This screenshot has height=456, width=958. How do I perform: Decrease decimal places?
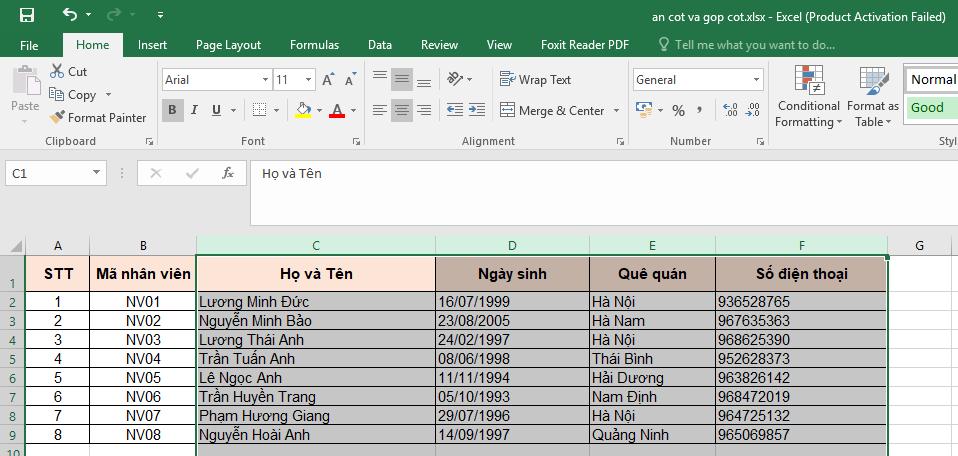pyautogui.click(x=753, y=111)
